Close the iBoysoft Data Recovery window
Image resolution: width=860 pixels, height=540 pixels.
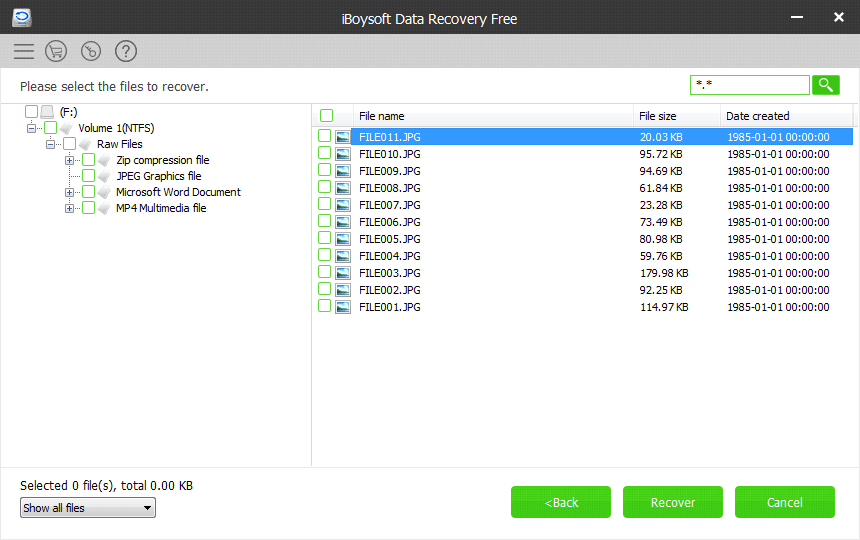(839, 18)
